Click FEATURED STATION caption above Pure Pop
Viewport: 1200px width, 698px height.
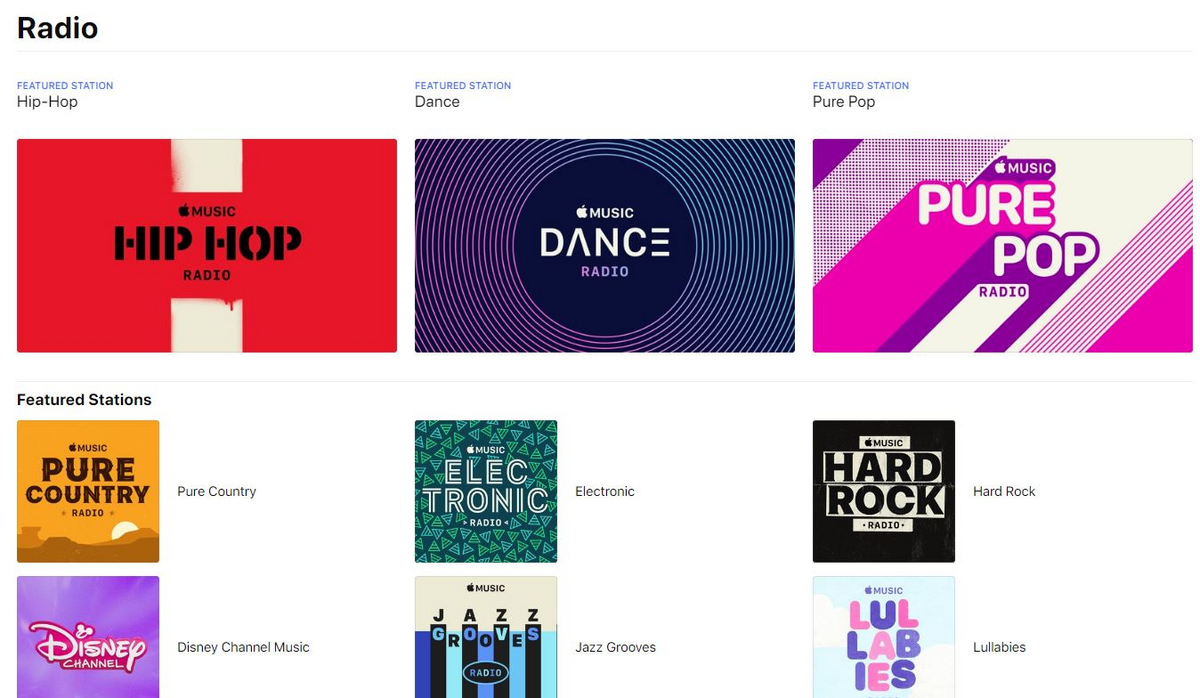point(861,86)
